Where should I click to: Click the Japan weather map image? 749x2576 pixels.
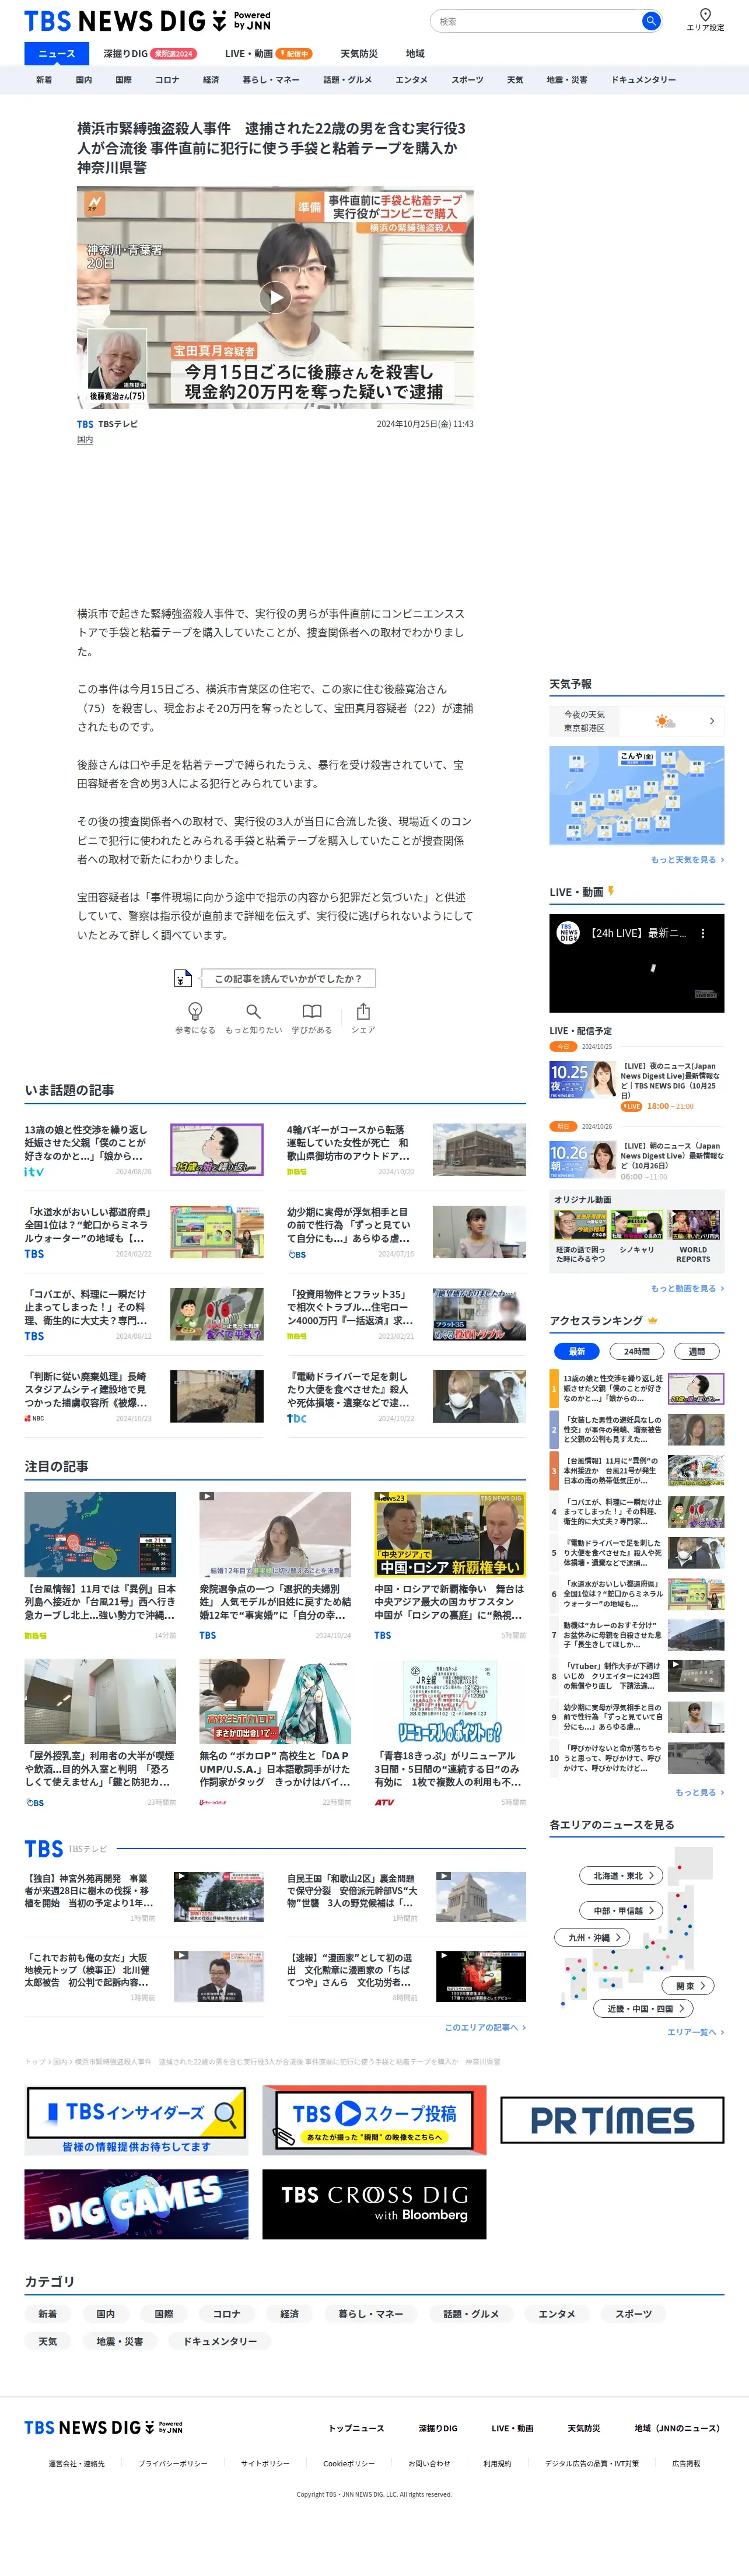(636, 795)
